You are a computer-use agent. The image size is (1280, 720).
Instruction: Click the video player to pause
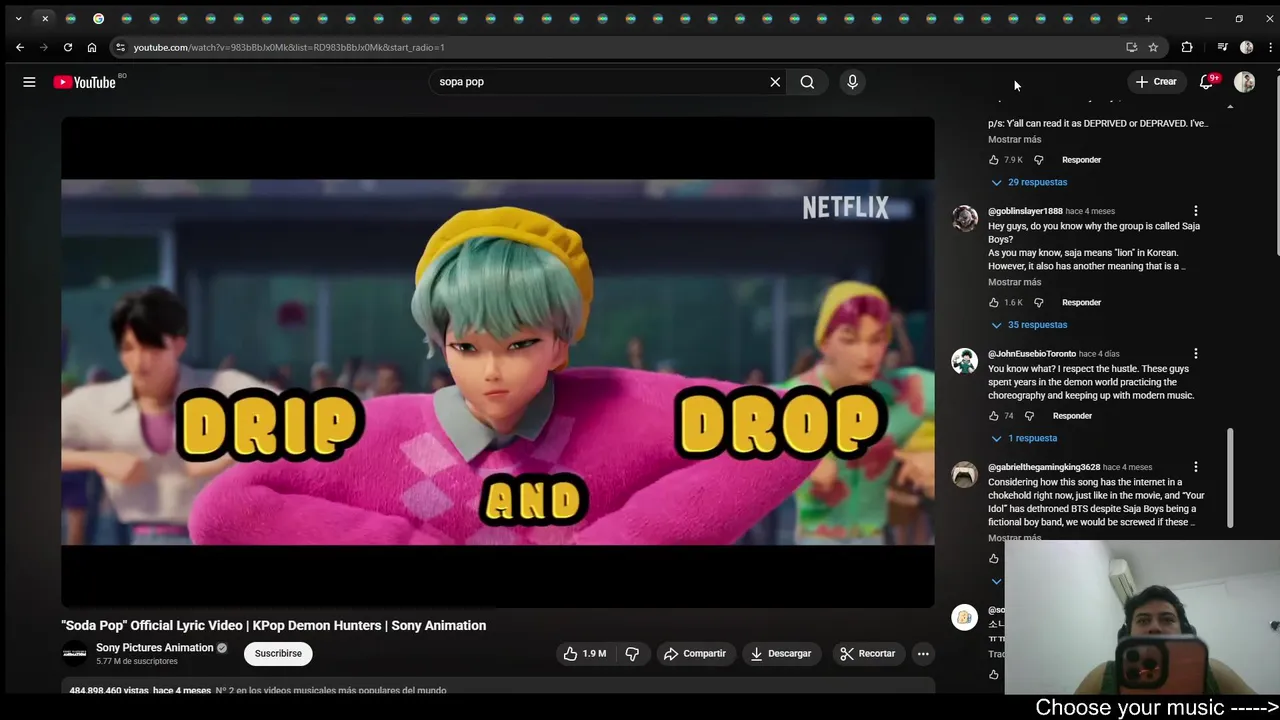coord(498,362)
